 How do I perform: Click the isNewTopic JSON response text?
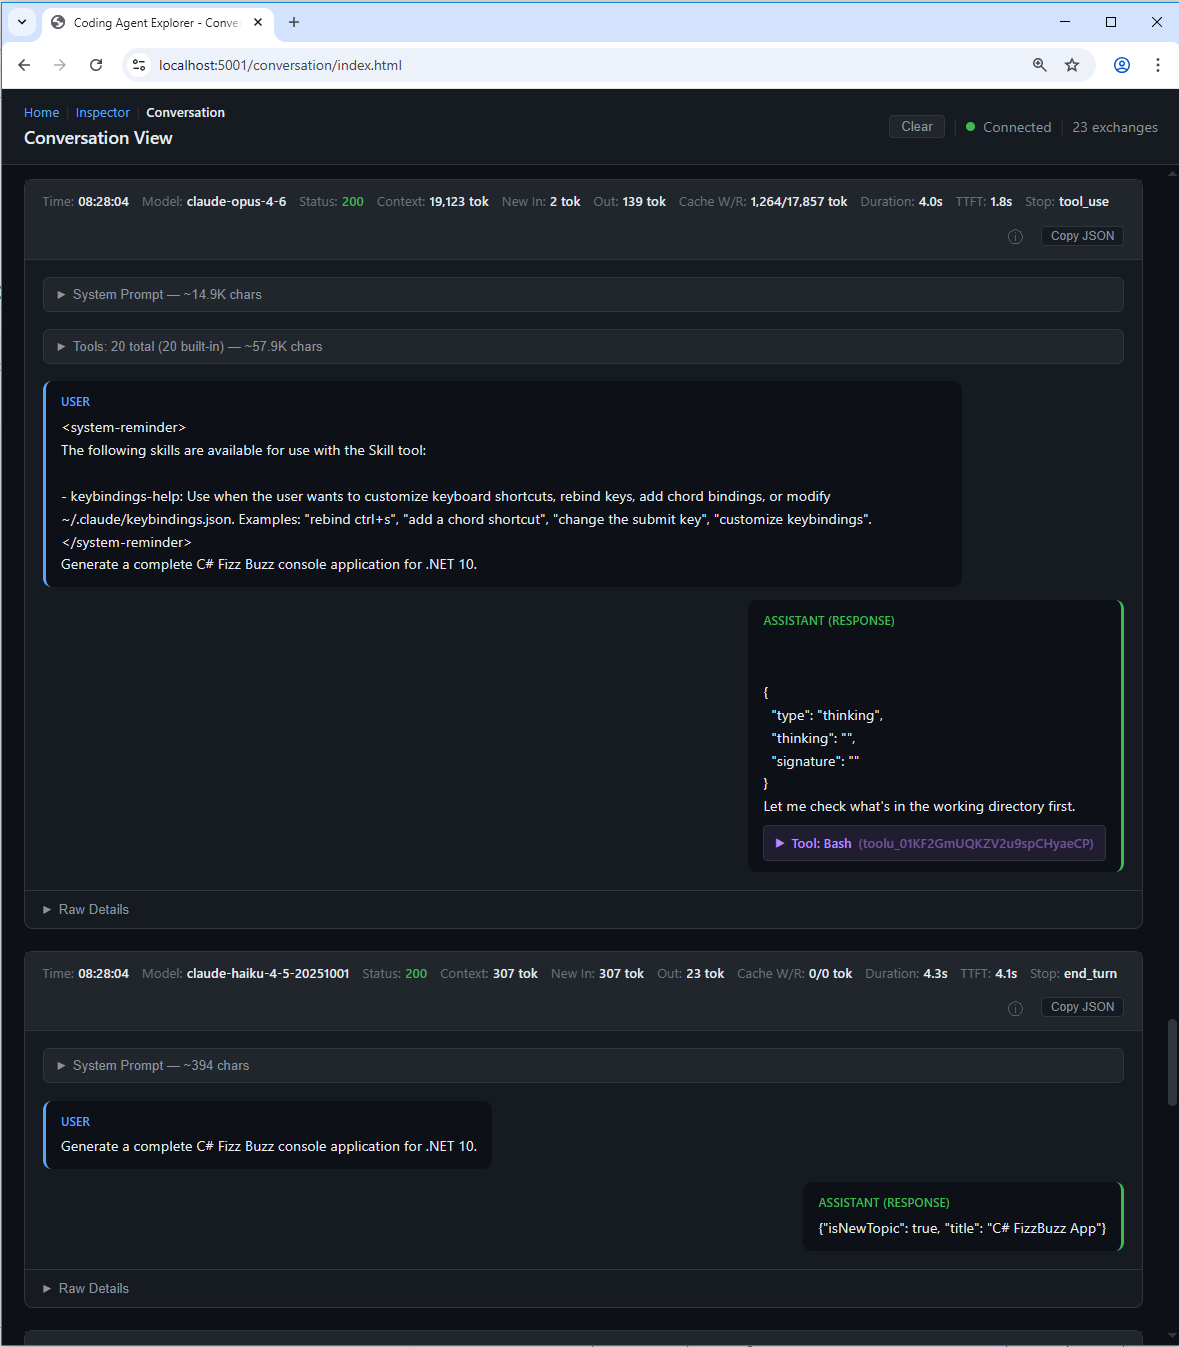click(962, 1229)
